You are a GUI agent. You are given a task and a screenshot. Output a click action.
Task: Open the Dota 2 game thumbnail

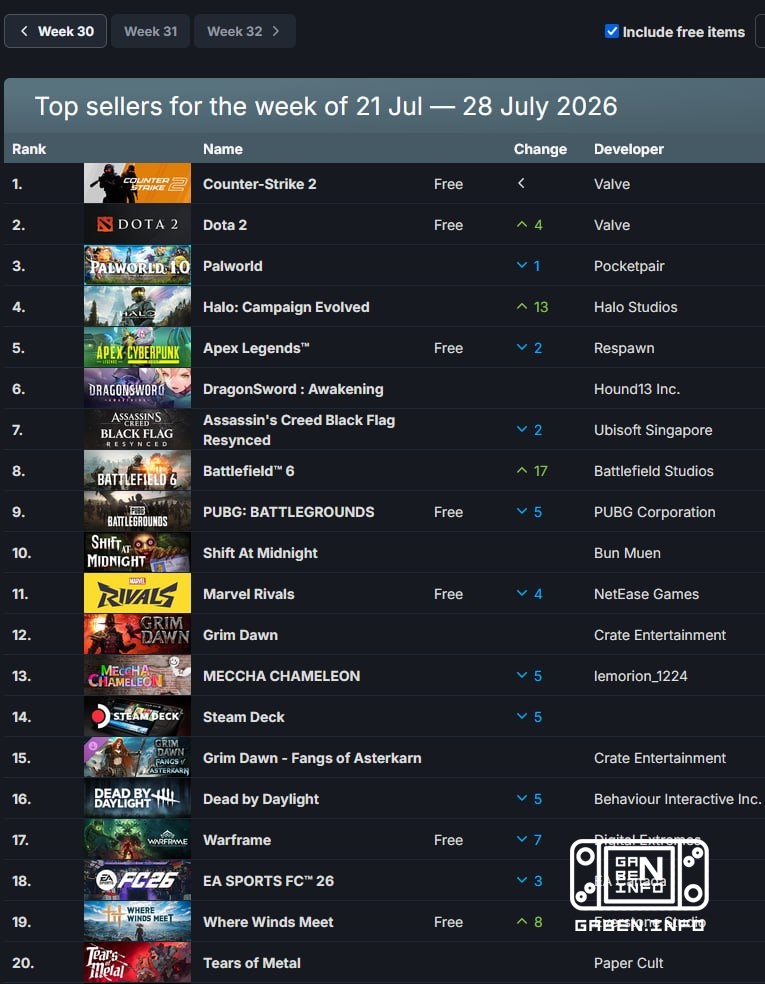point(137,224)
